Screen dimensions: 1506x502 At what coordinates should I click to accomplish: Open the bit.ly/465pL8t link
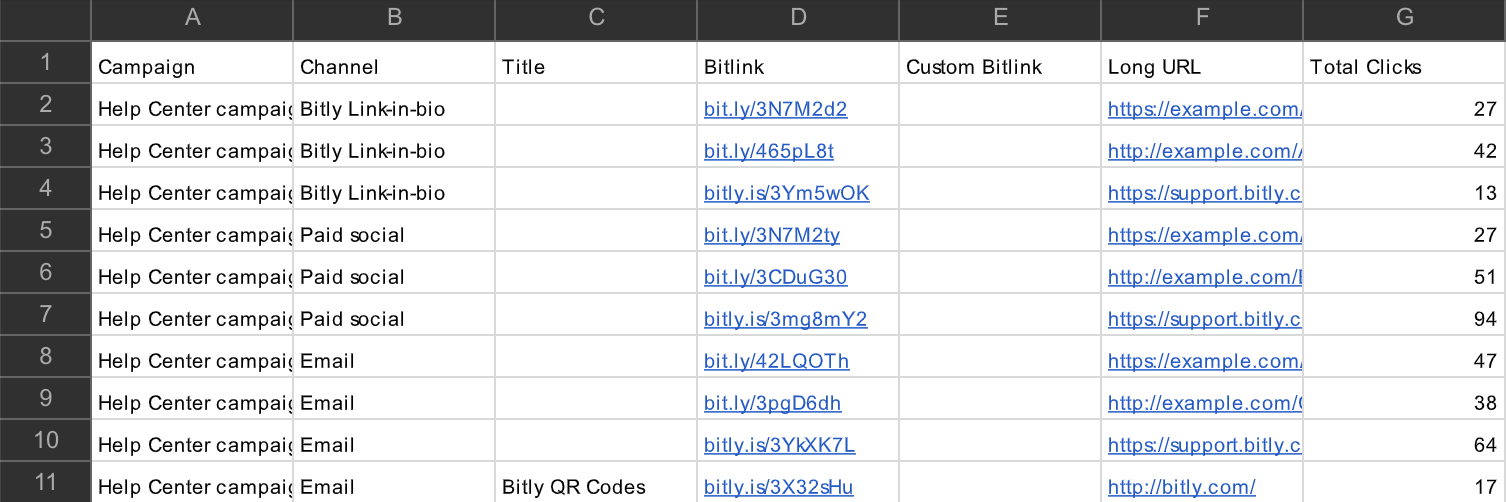coord(768,151)
